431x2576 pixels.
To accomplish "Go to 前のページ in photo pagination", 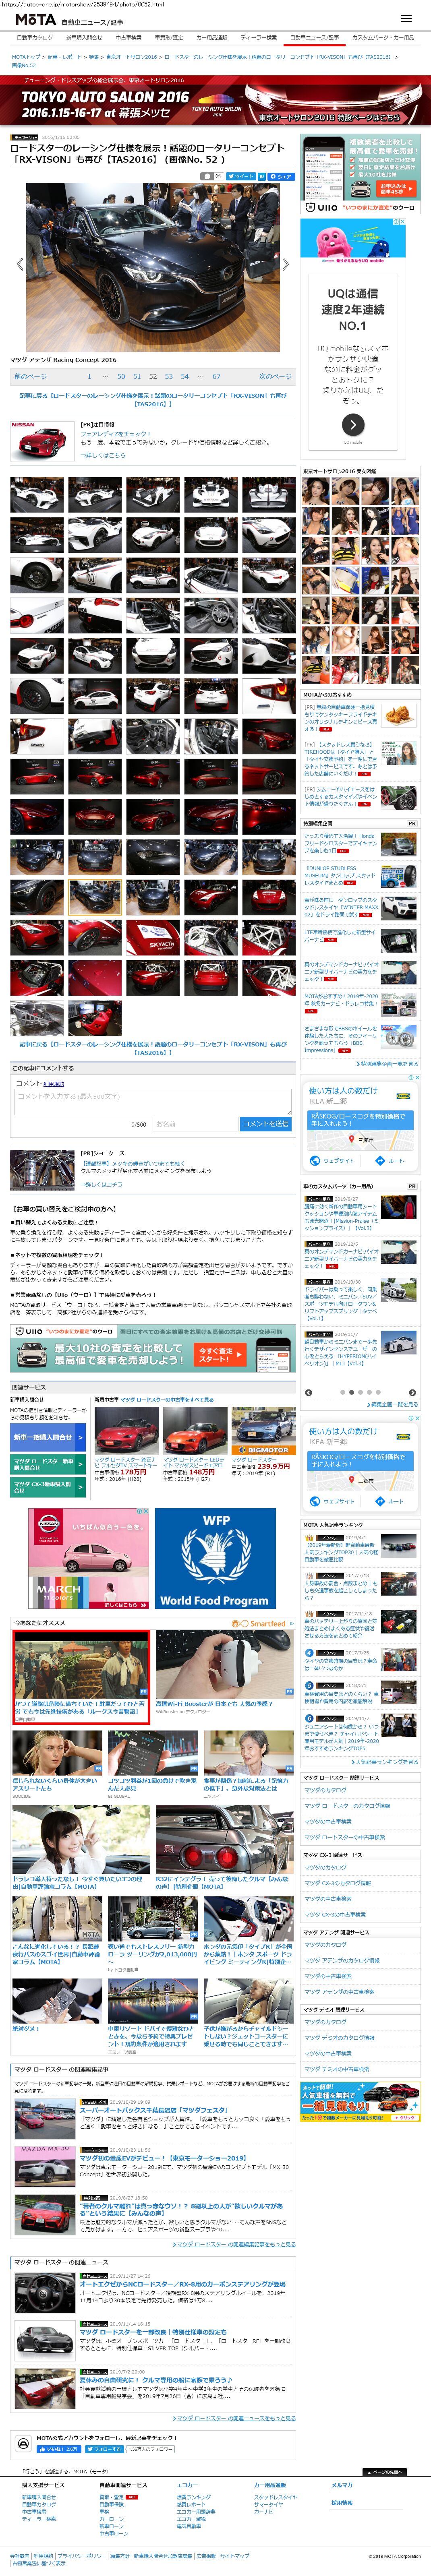I will point(30,377).
